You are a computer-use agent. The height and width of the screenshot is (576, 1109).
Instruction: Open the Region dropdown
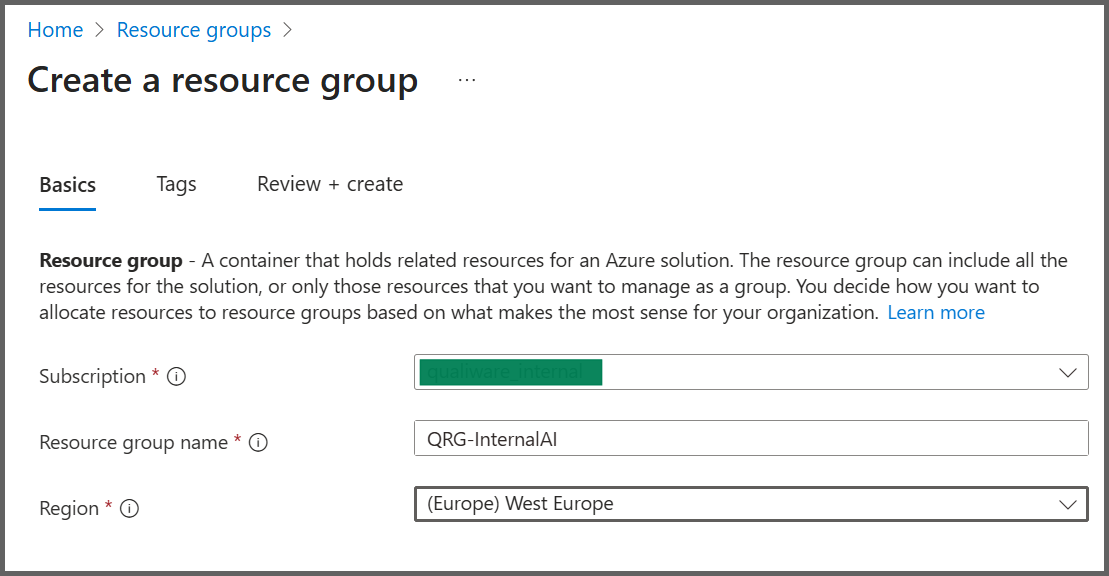point(750,503)
